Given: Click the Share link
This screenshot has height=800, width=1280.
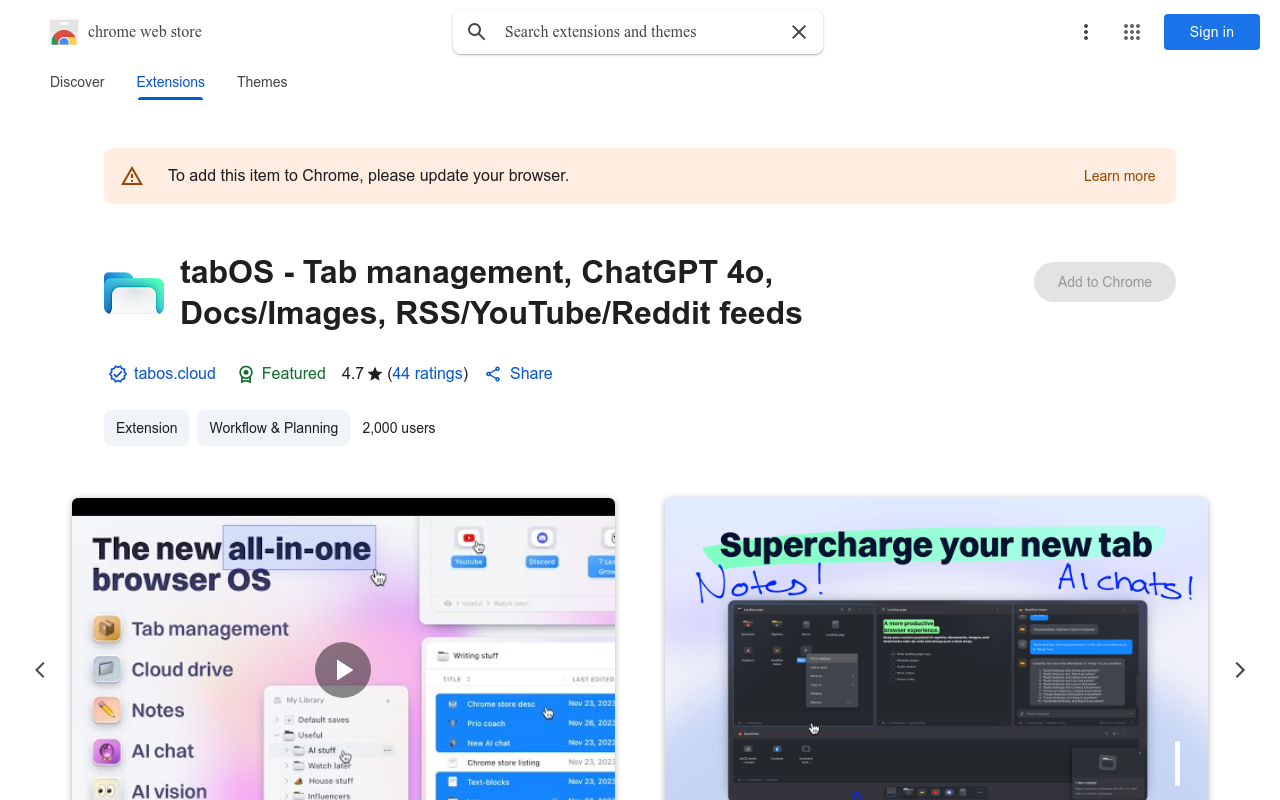Looking at the screenshot, I should point(531,374).
